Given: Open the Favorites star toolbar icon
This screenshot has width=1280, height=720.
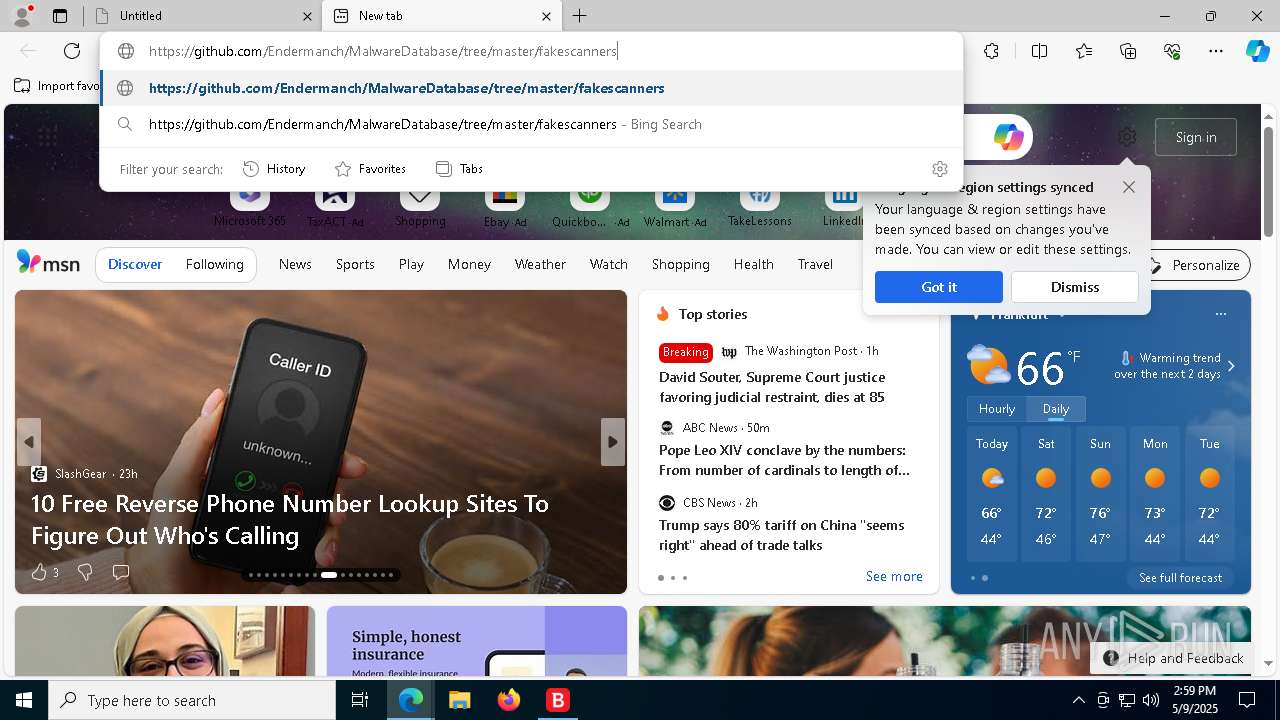Looking at the screenshot, I should (1084, 51).
